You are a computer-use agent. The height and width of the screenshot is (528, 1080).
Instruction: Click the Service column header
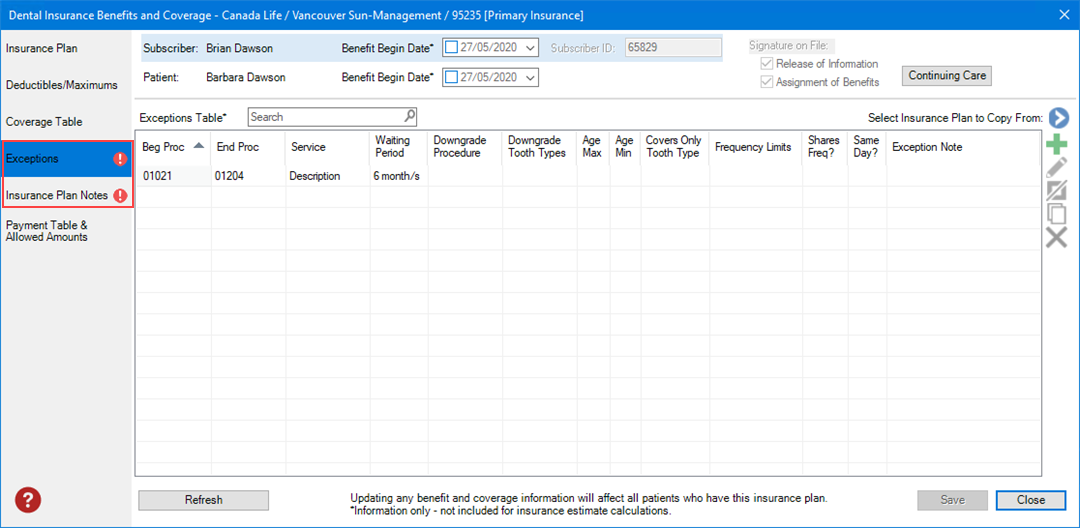pyautogui.click(x=327, y=147)
